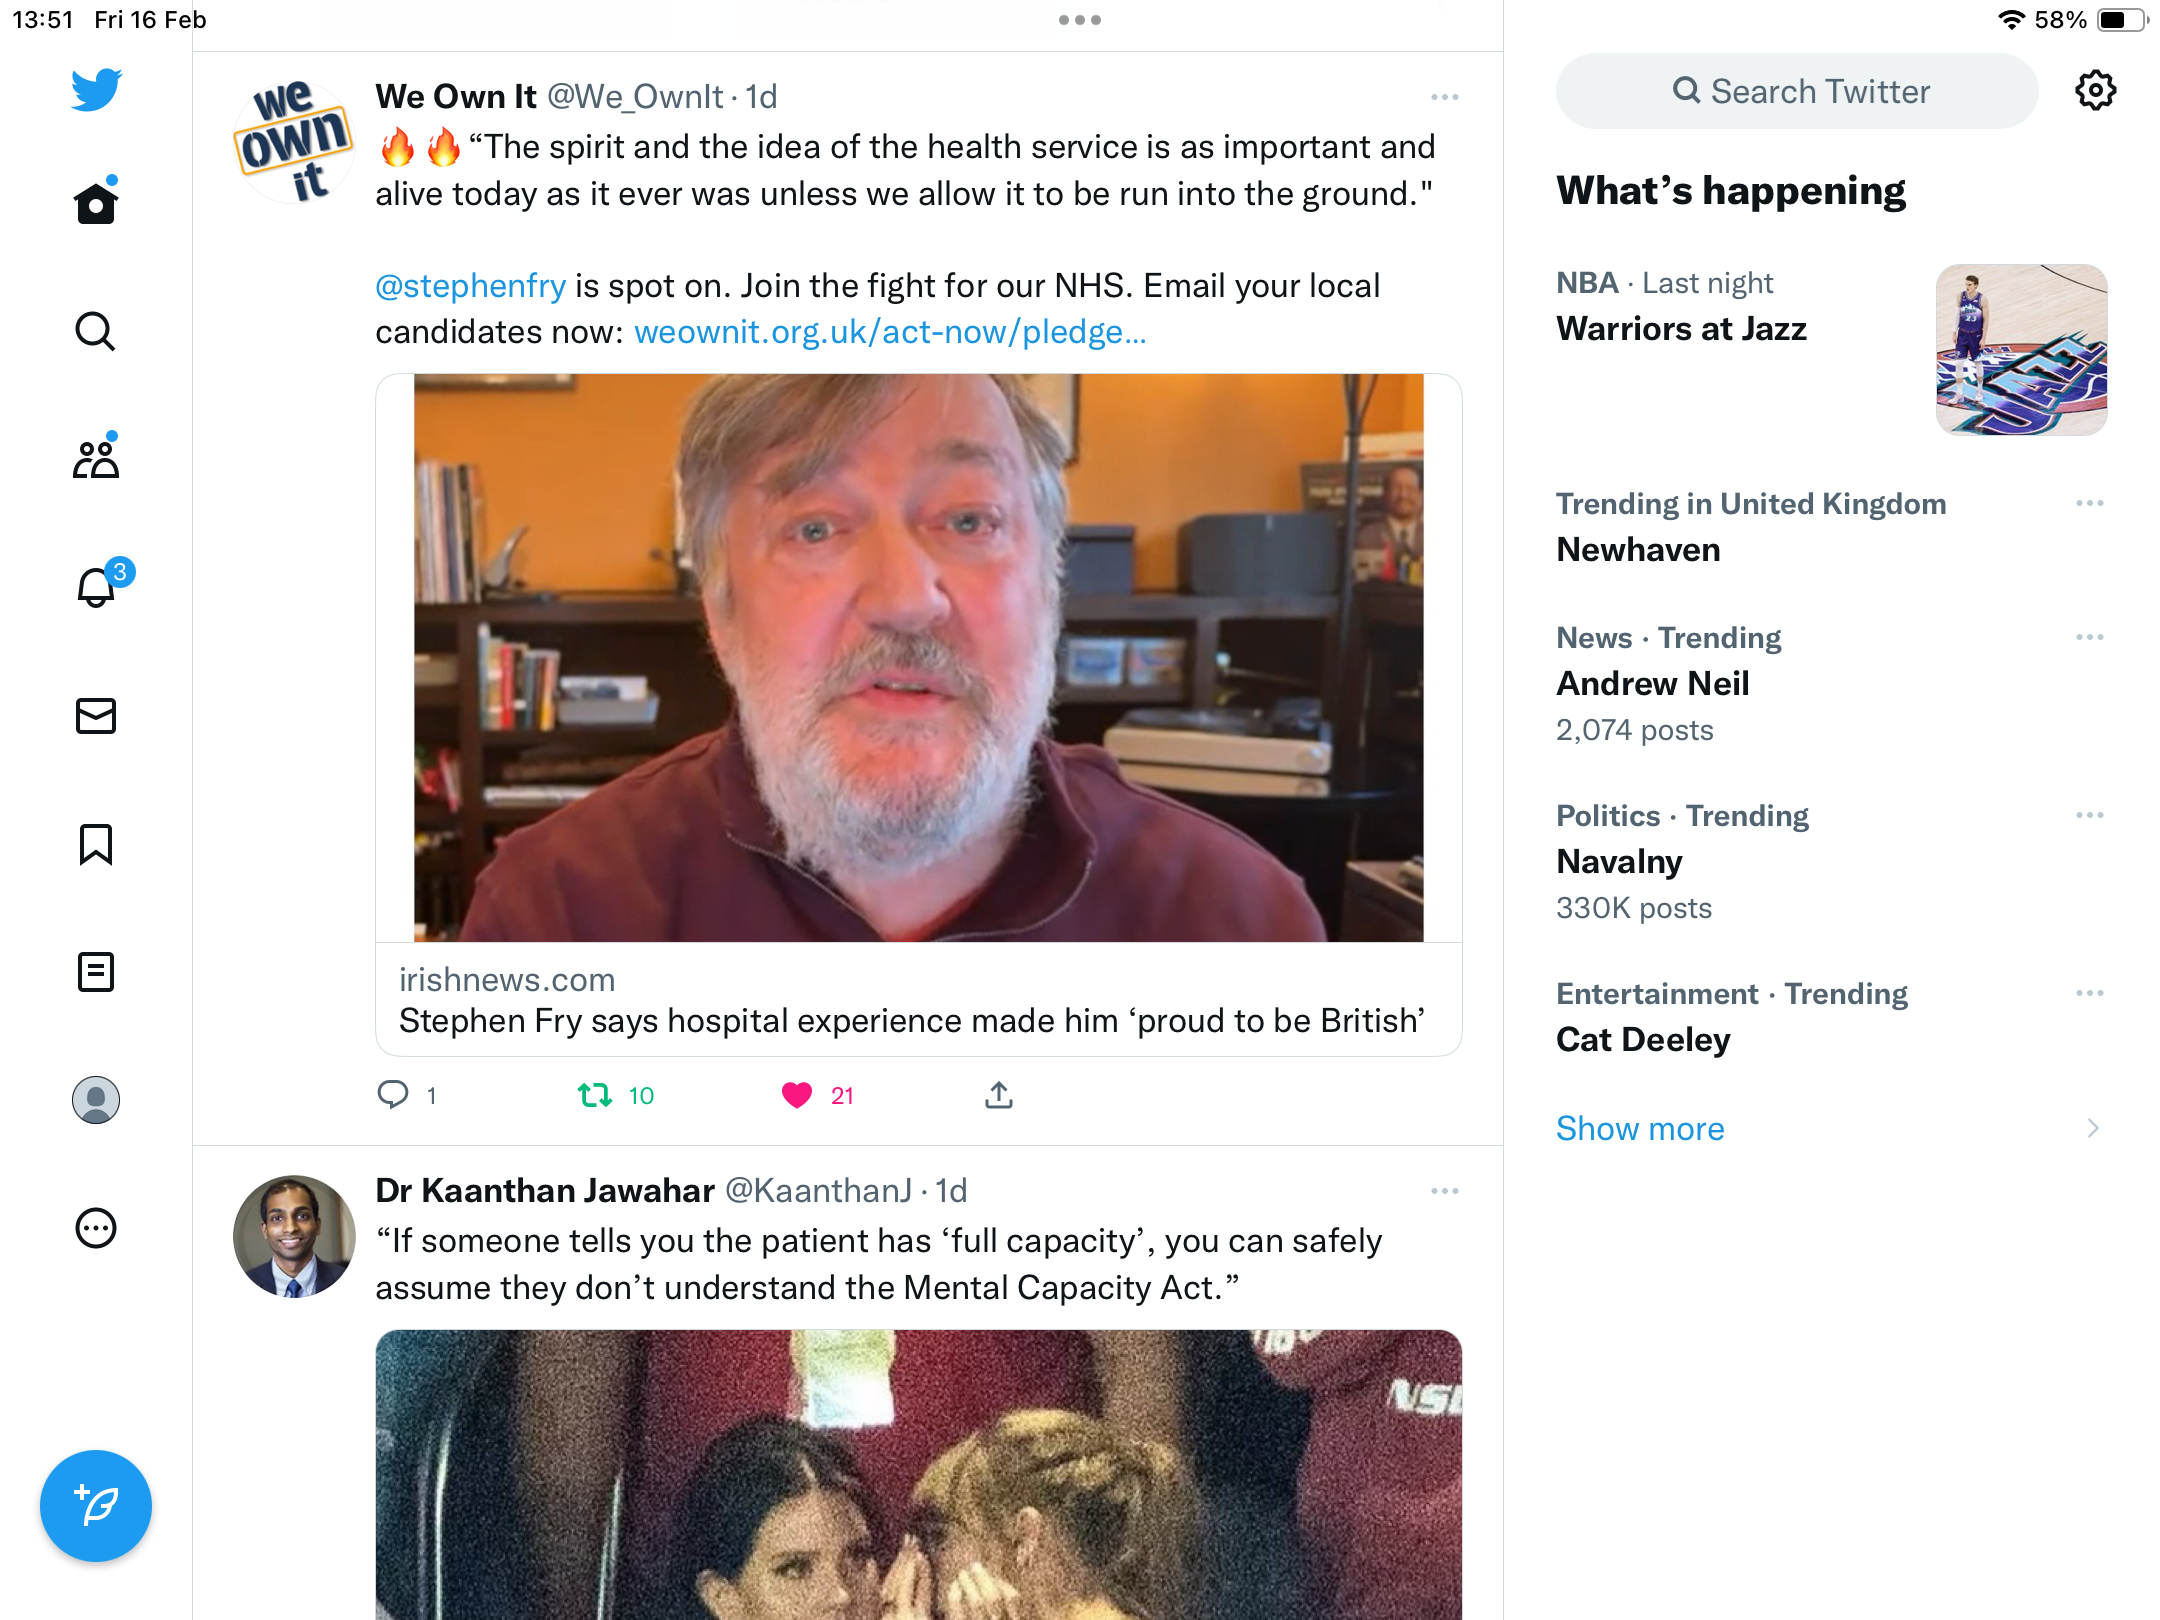Focus the Search Twitter field
The width and height of the screenshot is (2160, 1620).
click(1797, 91)
